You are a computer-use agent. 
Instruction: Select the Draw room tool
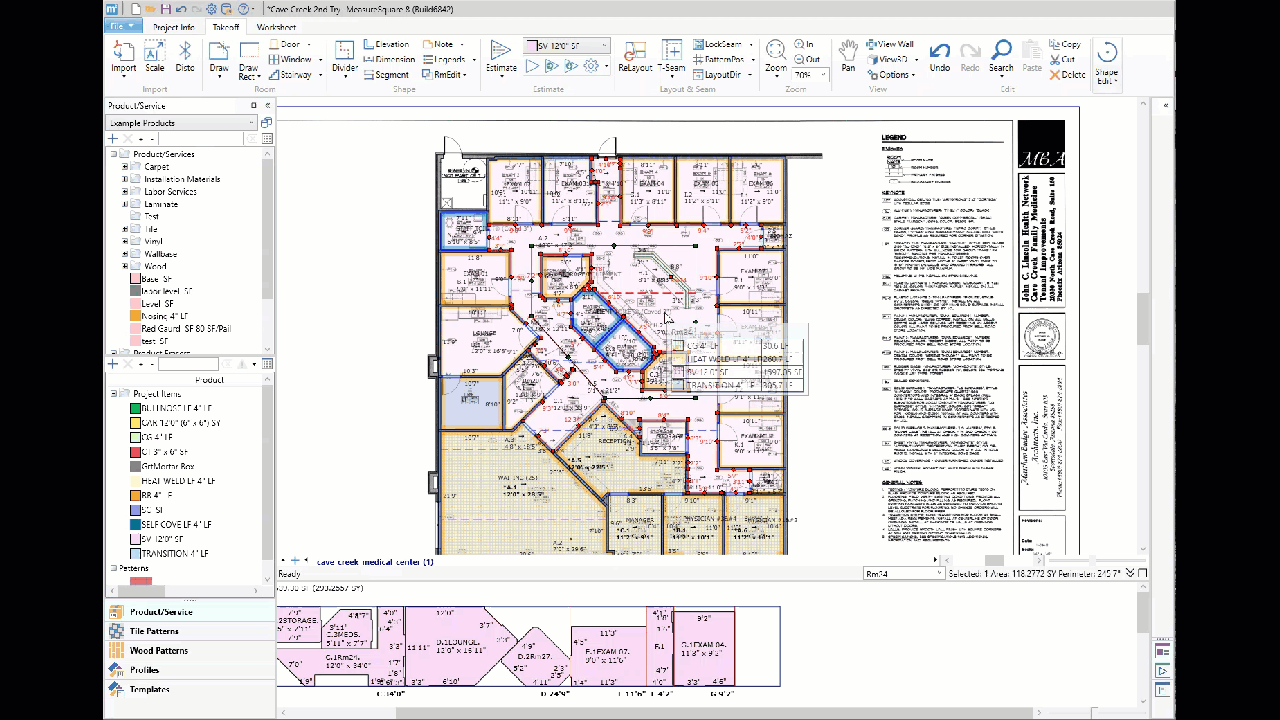click(x=219, y=59)
